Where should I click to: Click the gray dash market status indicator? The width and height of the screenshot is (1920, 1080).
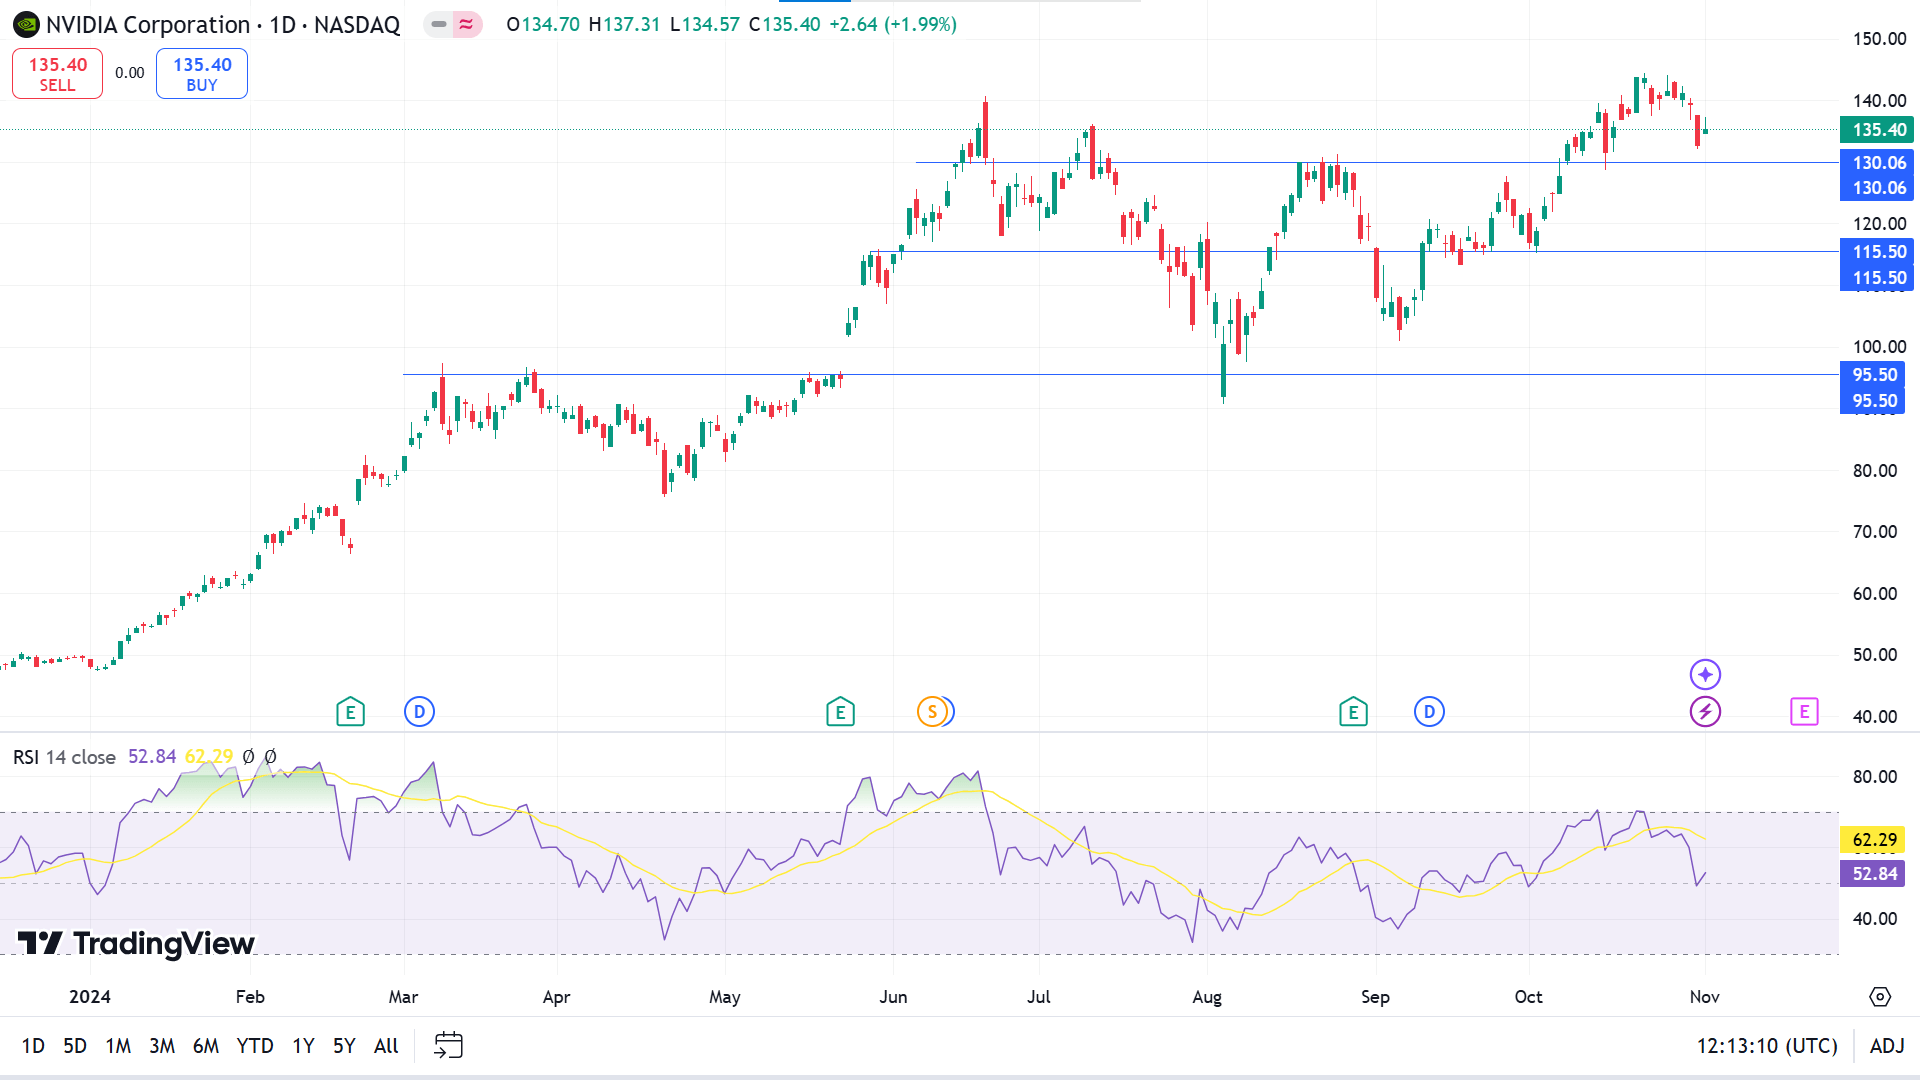[439, 24]
